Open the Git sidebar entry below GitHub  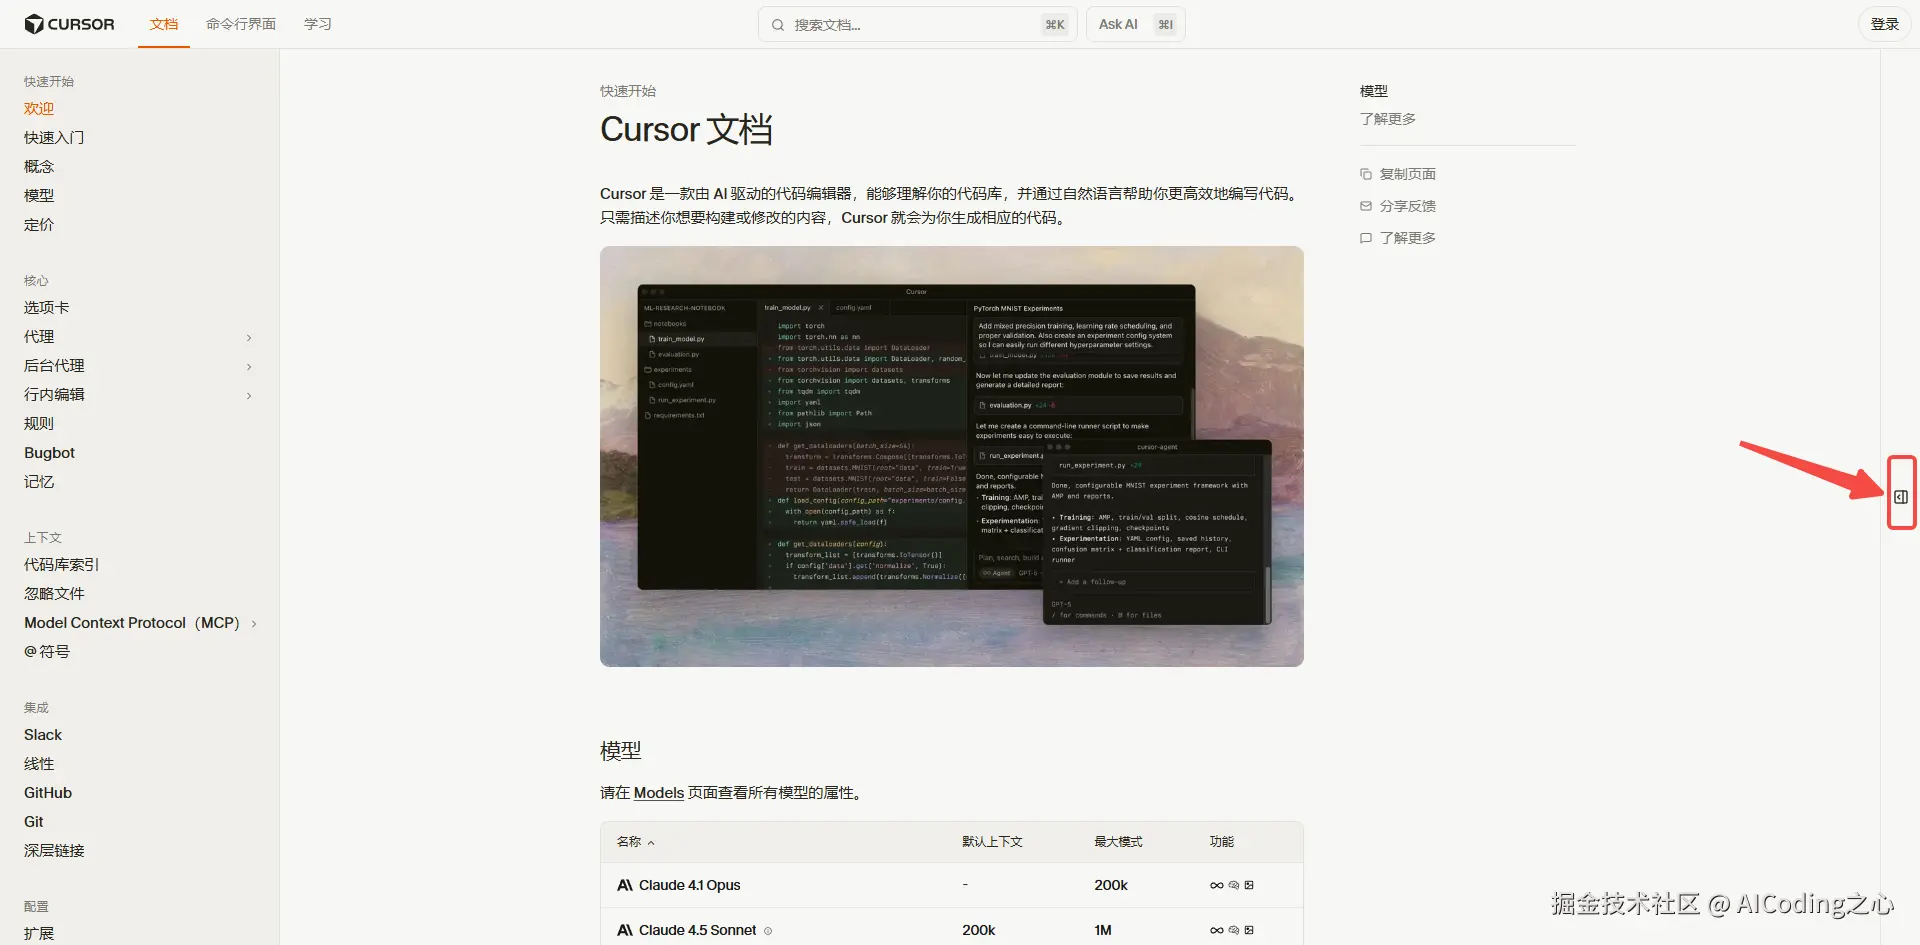coord(34,822)
